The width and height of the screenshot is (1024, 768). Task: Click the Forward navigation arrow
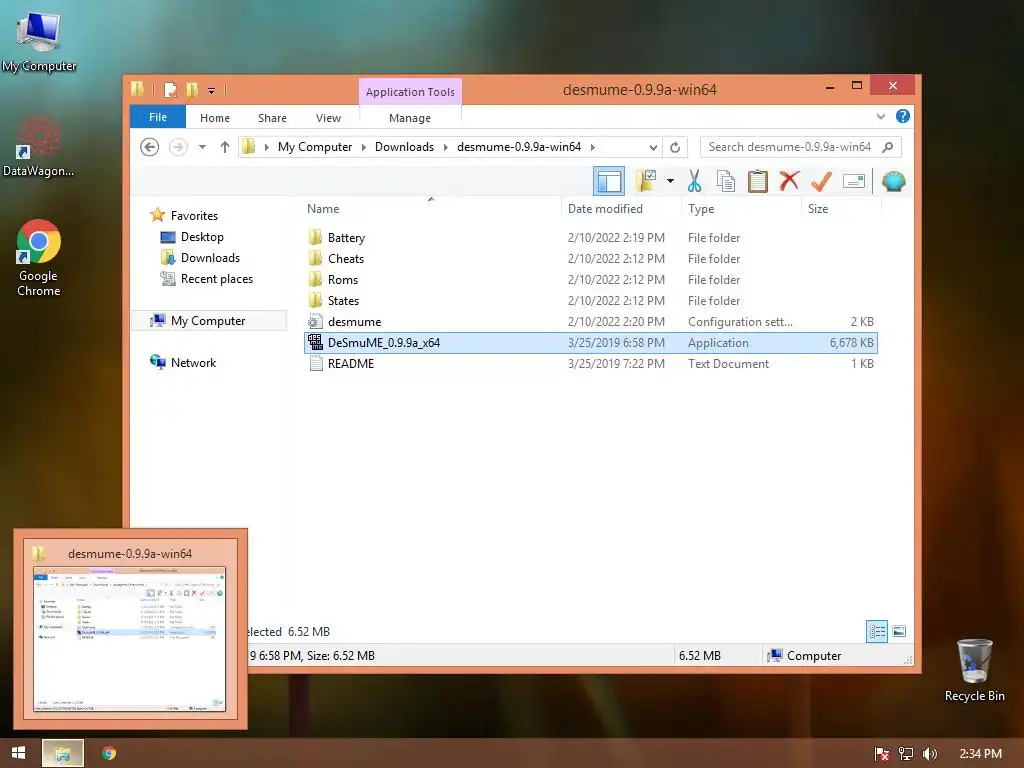click(x=178, y=147)
